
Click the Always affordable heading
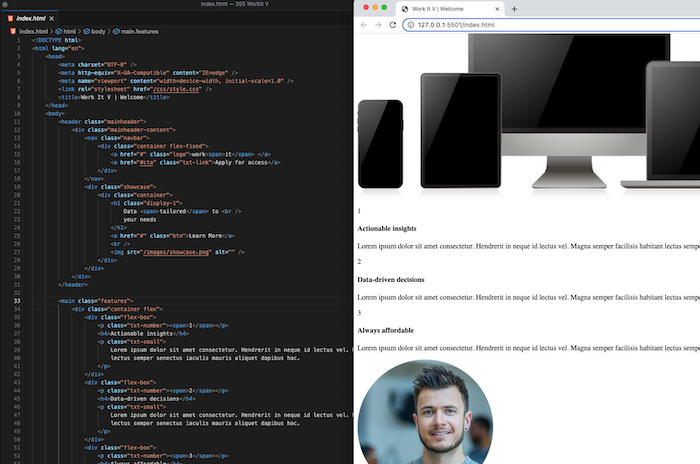click(x=385, y=330)
